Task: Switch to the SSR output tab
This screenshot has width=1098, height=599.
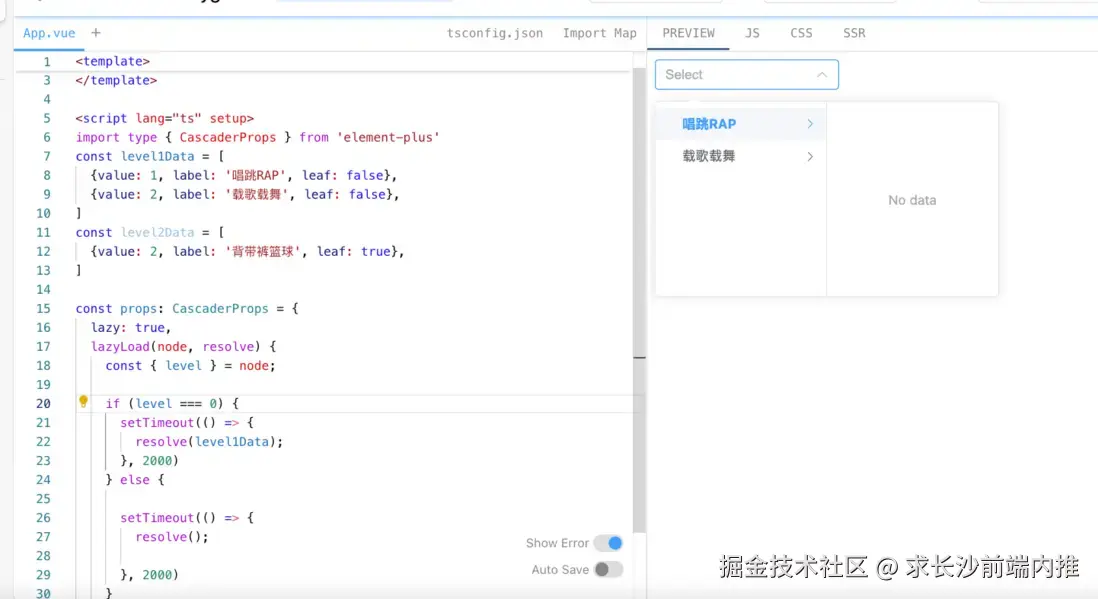Action: pos(854,33)
